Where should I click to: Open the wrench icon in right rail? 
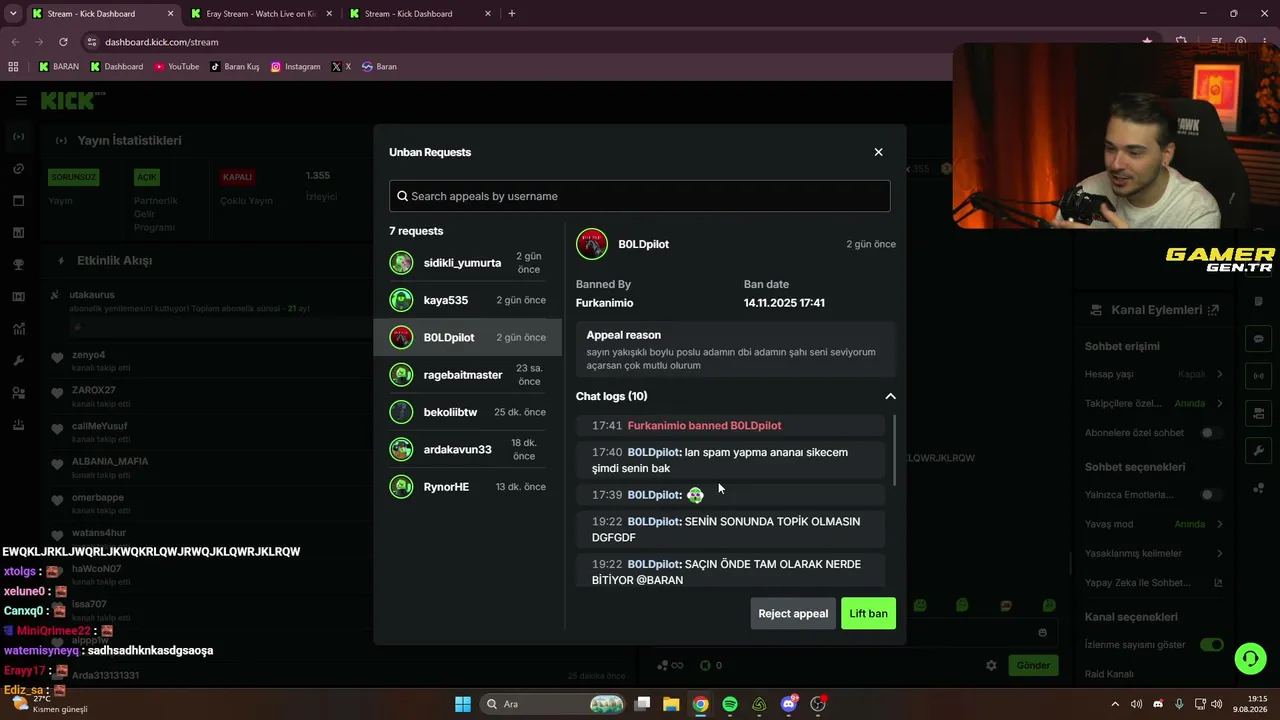click(1259, 451)
